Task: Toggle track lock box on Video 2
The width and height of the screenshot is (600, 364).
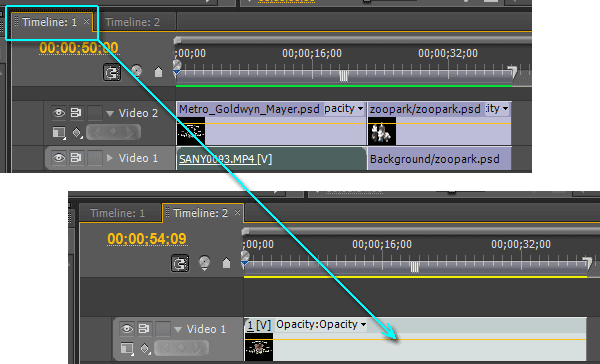Action: (x=95, y=113)
